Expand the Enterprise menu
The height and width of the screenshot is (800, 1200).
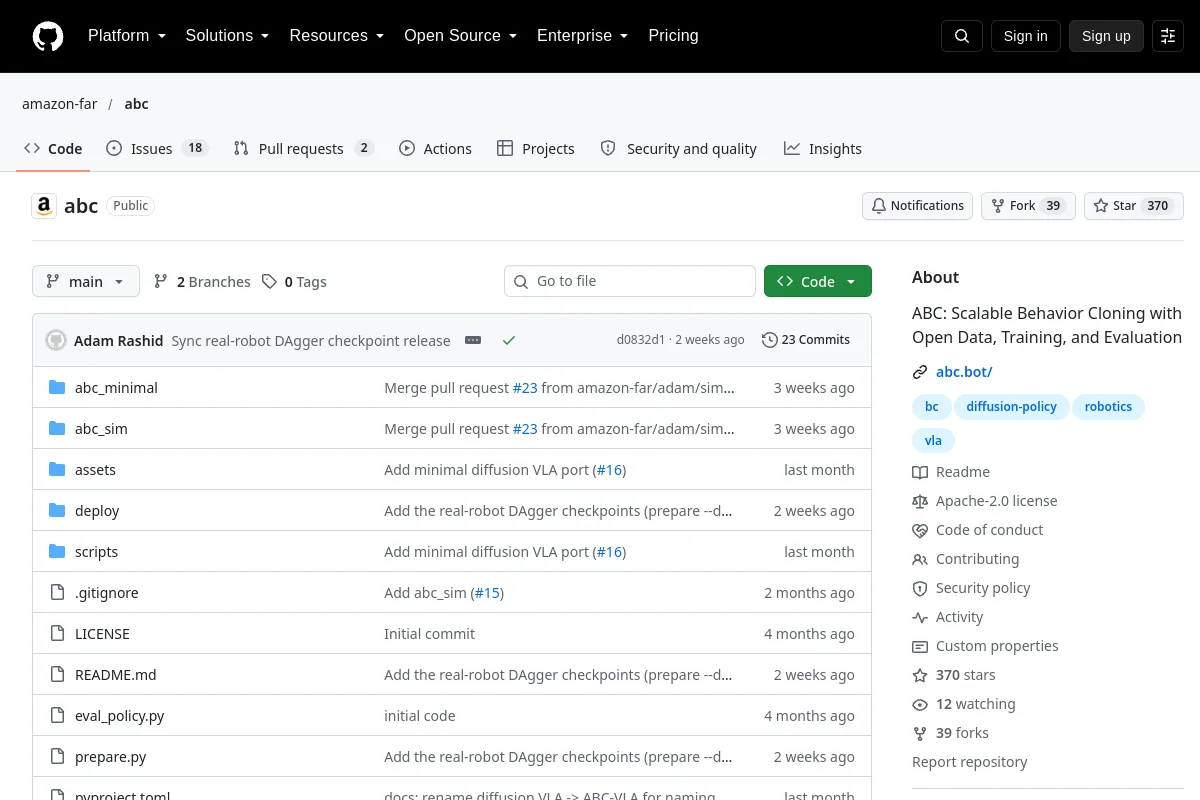point(583,36)
